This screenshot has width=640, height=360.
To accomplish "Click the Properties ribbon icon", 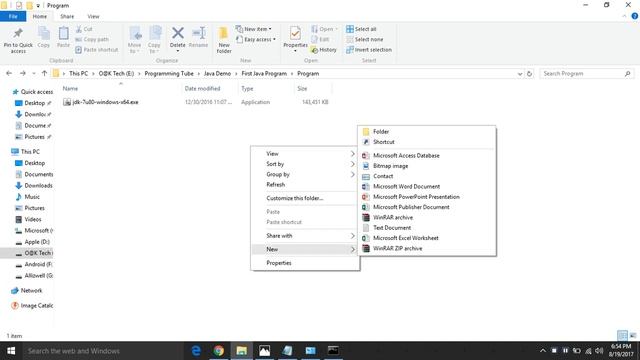I will [295, 33].
